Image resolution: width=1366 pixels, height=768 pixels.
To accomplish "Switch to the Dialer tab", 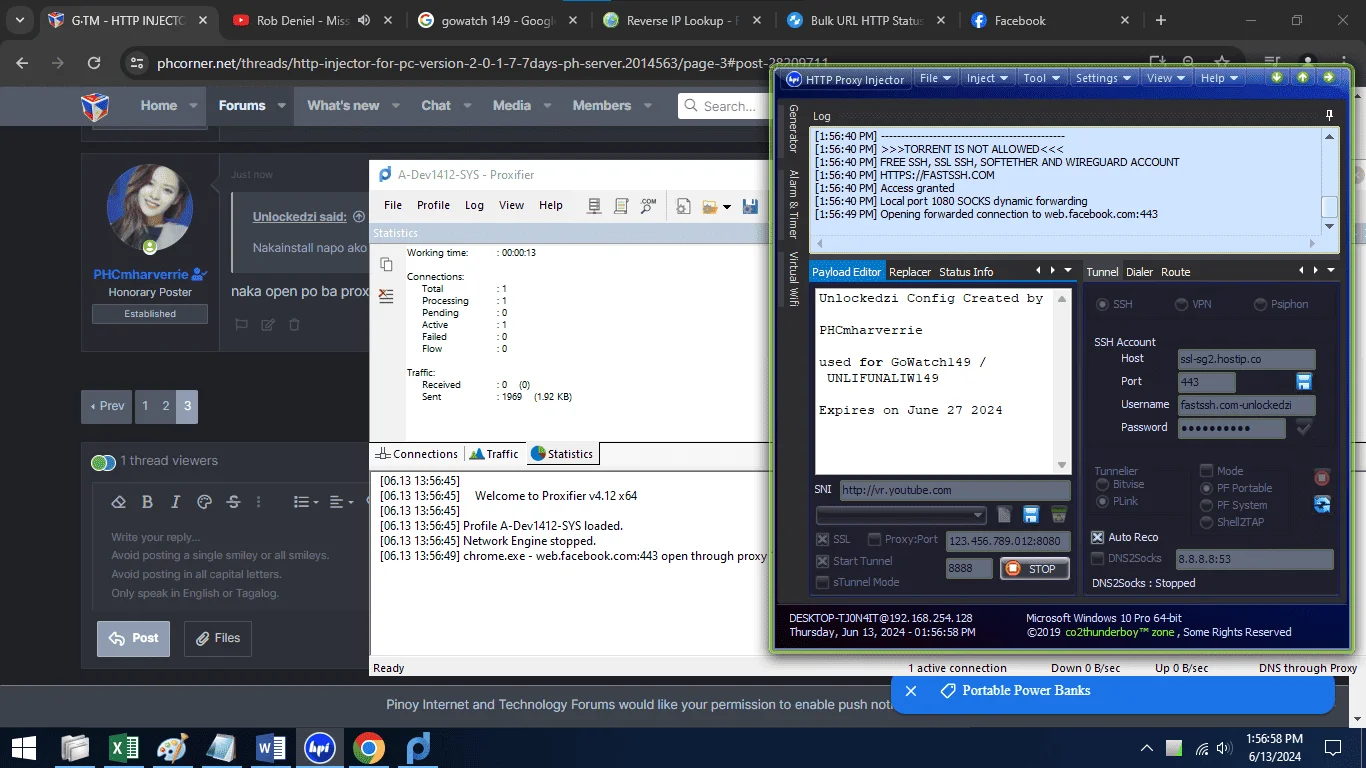I will [1139, 272].
